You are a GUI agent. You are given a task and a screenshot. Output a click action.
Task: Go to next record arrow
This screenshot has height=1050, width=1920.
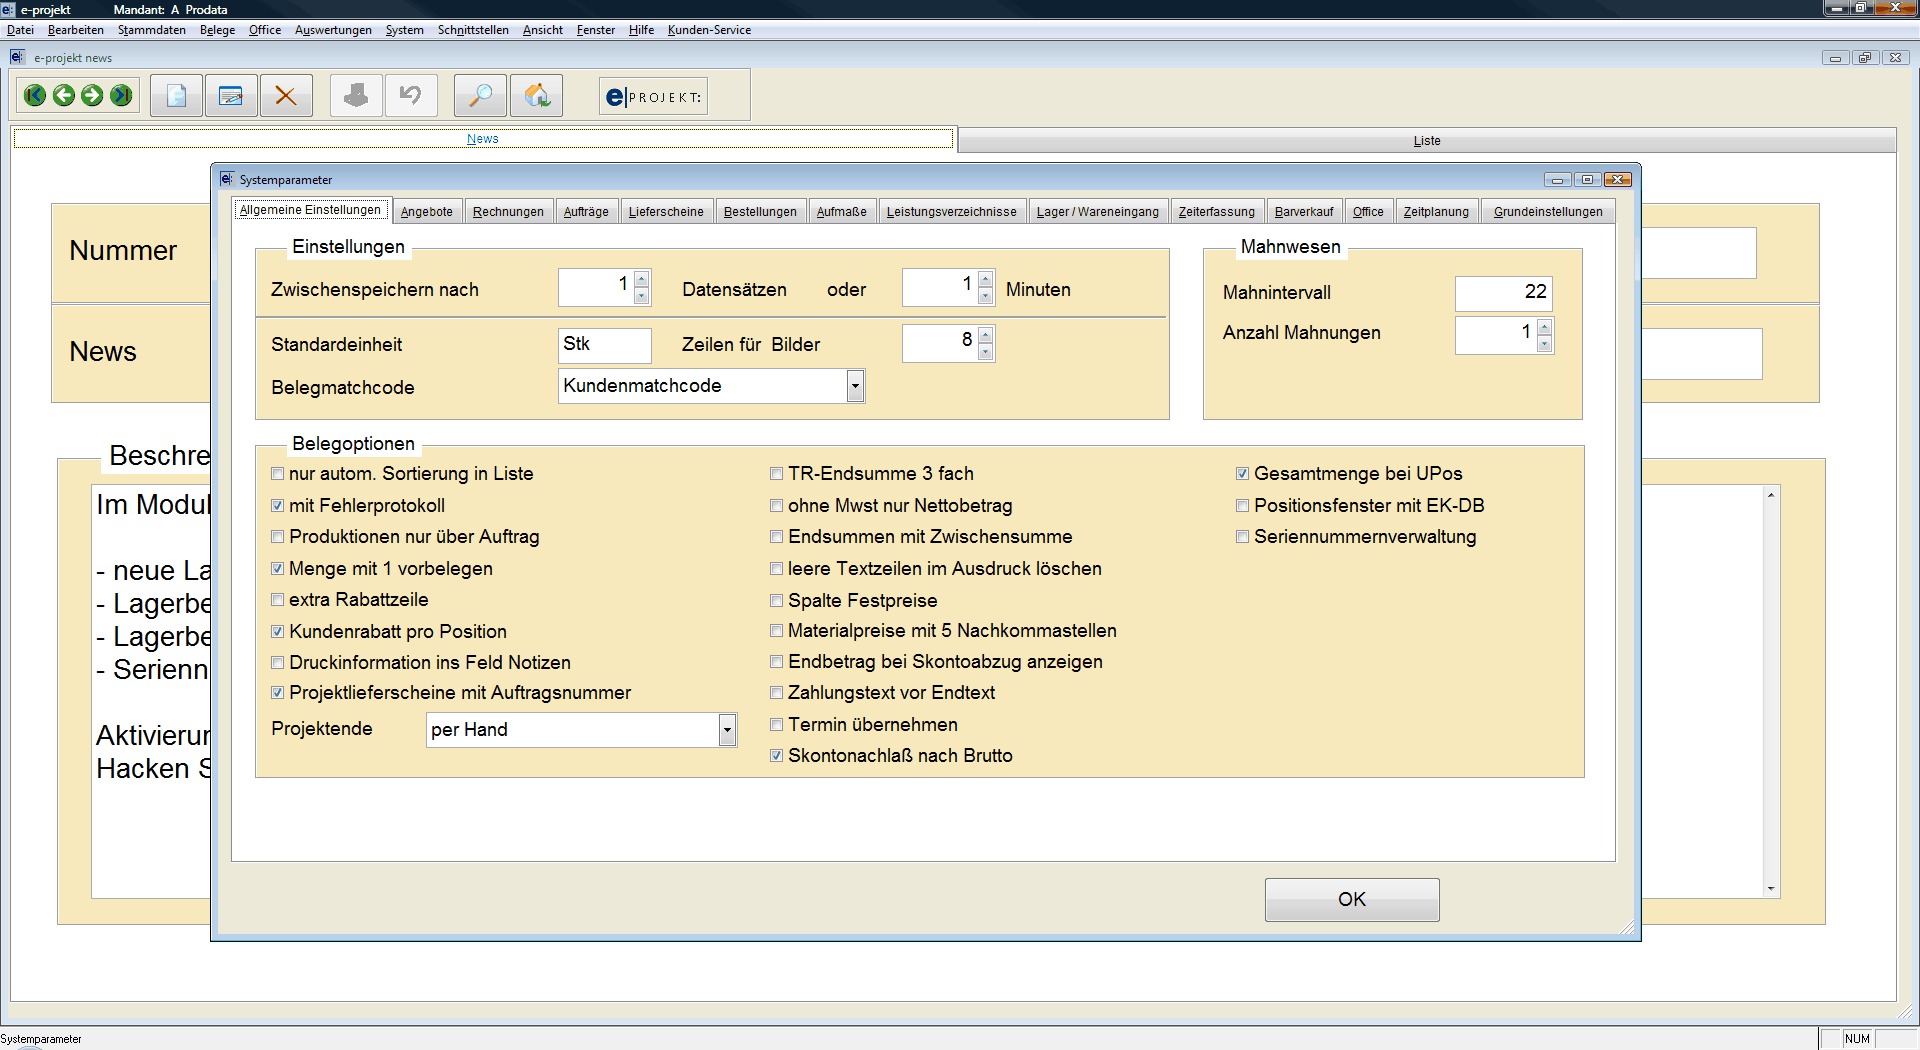pyautogui.click(x=92, y=96)
